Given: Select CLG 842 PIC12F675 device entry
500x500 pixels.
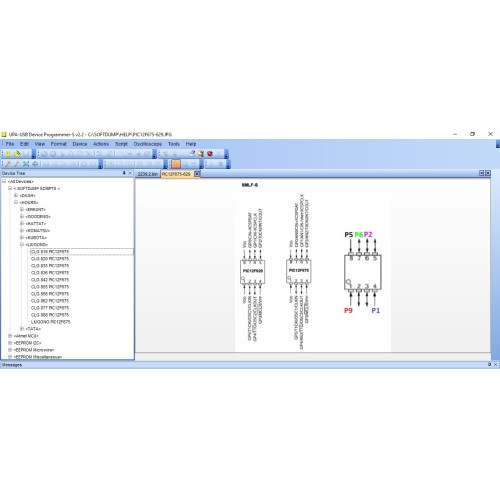Looking at the screenshot, I should coord(50,280).
